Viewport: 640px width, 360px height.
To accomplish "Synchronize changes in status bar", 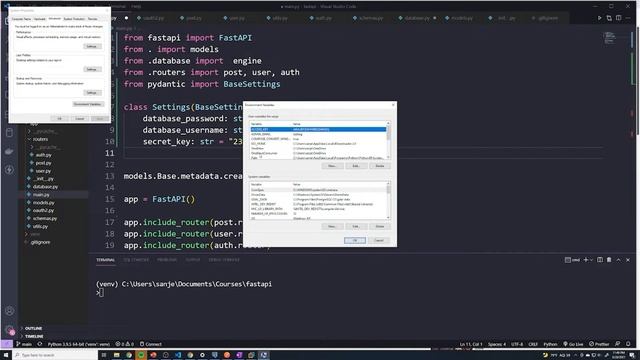I will pos(40,344).
